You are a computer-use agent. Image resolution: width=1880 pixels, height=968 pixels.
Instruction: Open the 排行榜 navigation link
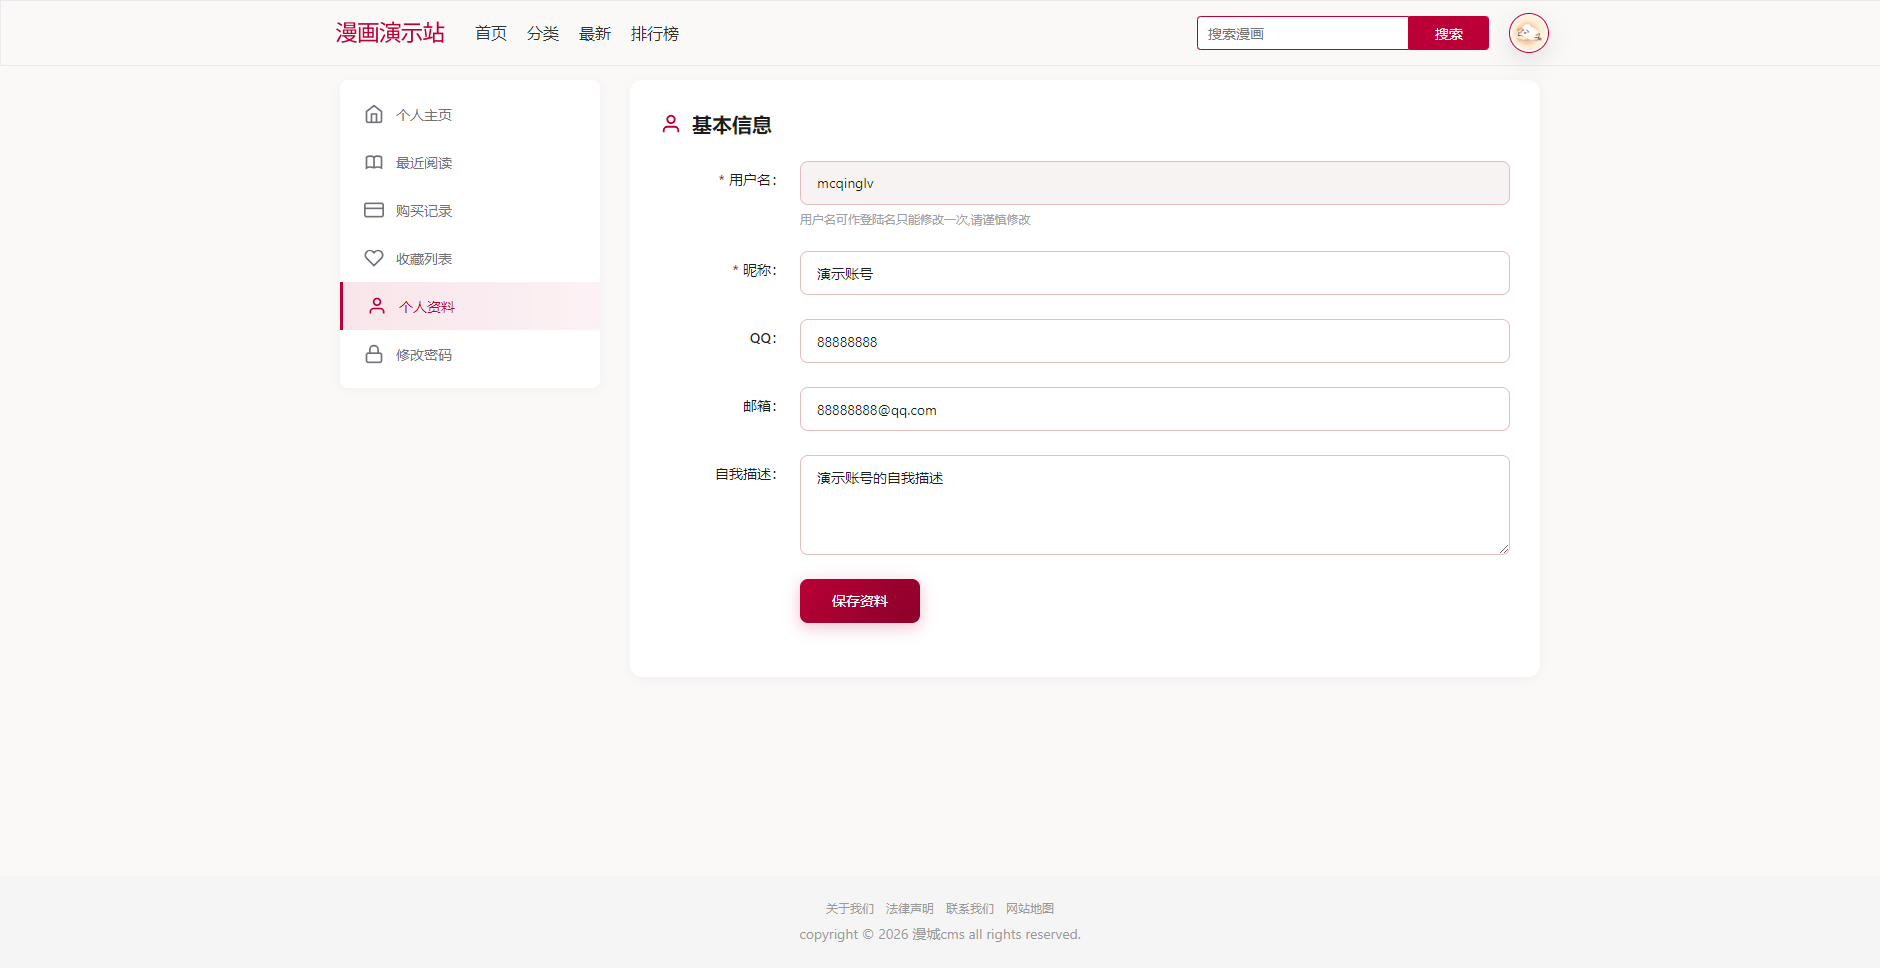tap(655, 33)
